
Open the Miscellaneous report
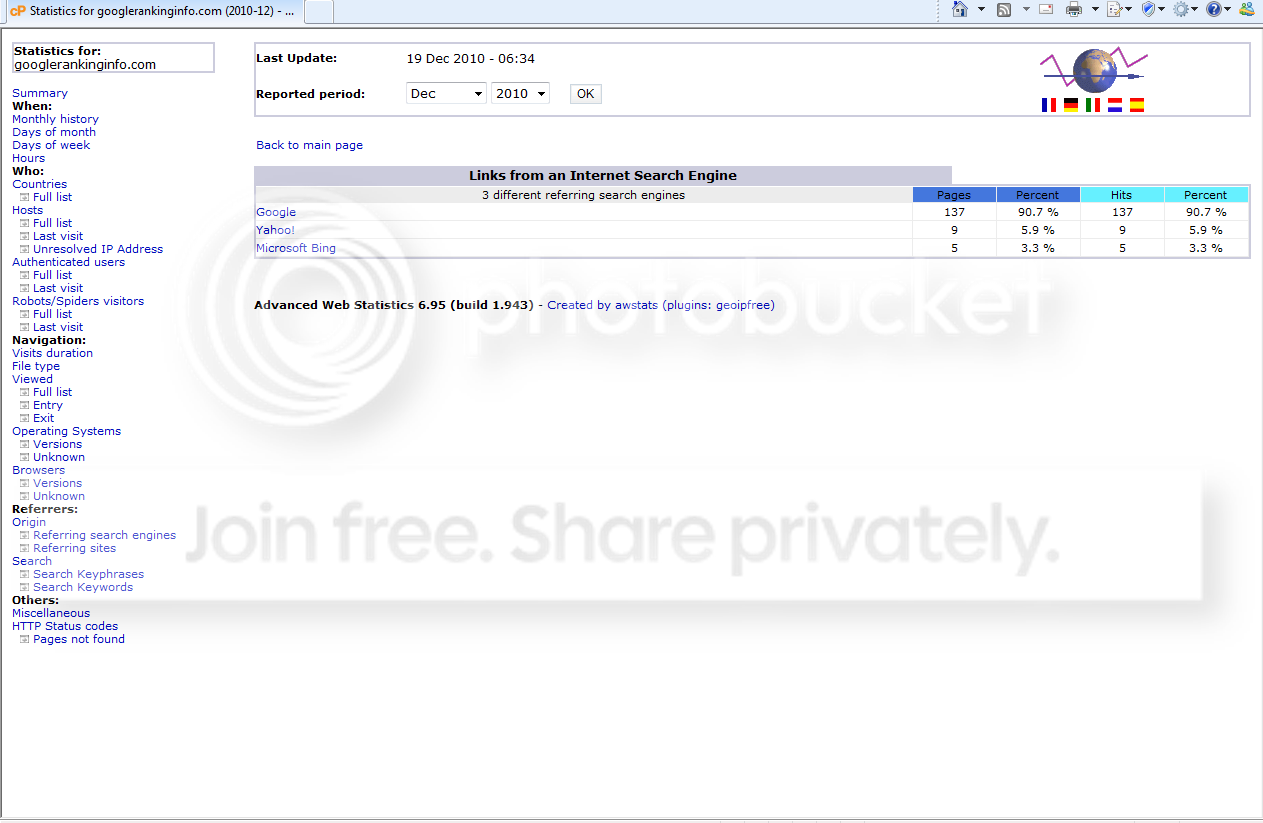51,613
